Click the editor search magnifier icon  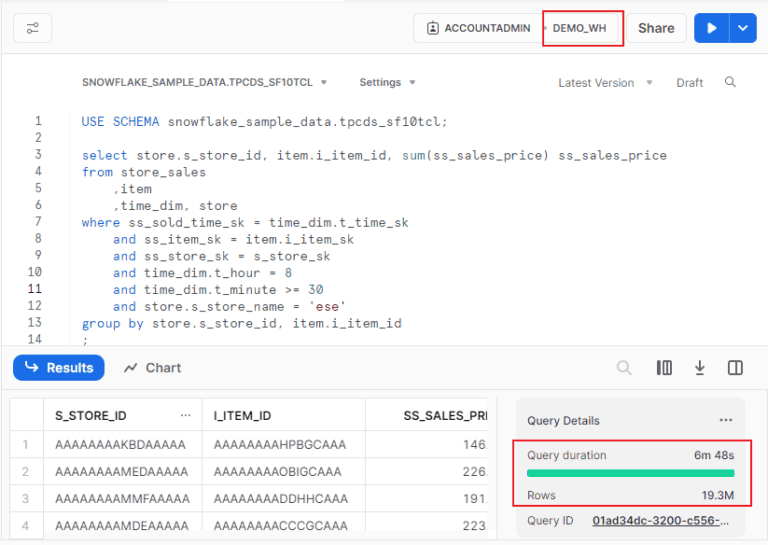(x=730, y=82)
